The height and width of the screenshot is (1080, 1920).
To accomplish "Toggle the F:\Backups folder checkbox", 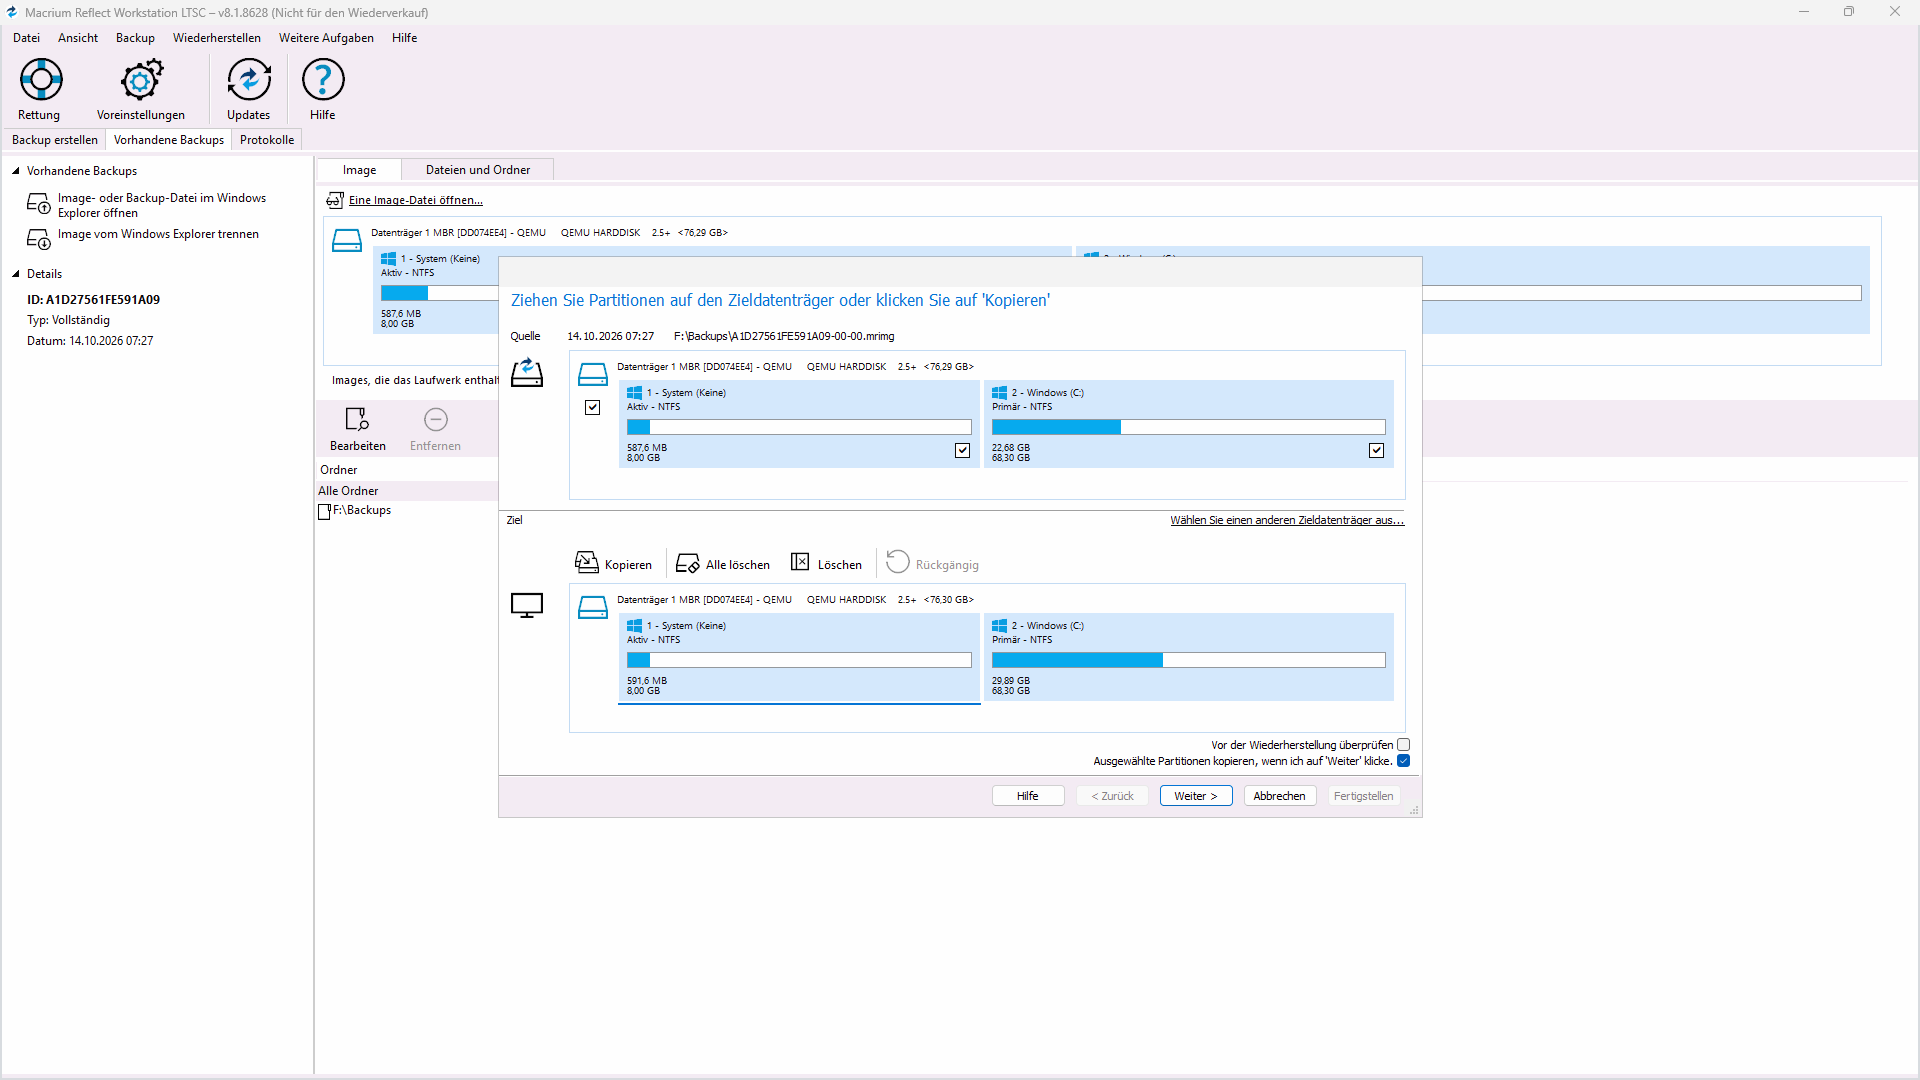I will pos(324,511).
